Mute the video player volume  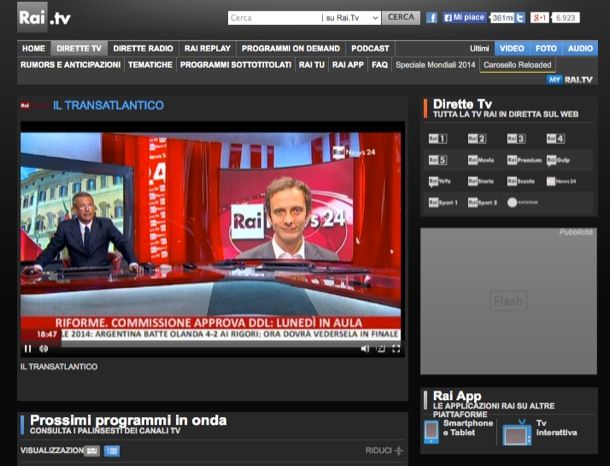(x=365, y=349)
